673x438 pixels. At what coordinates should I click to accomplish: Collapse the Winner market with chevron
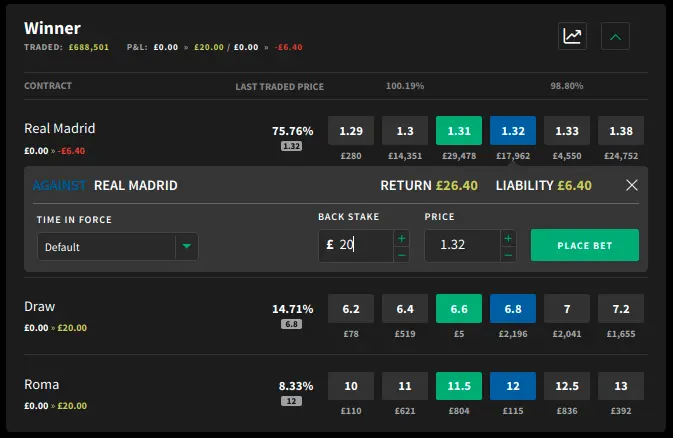615,36
